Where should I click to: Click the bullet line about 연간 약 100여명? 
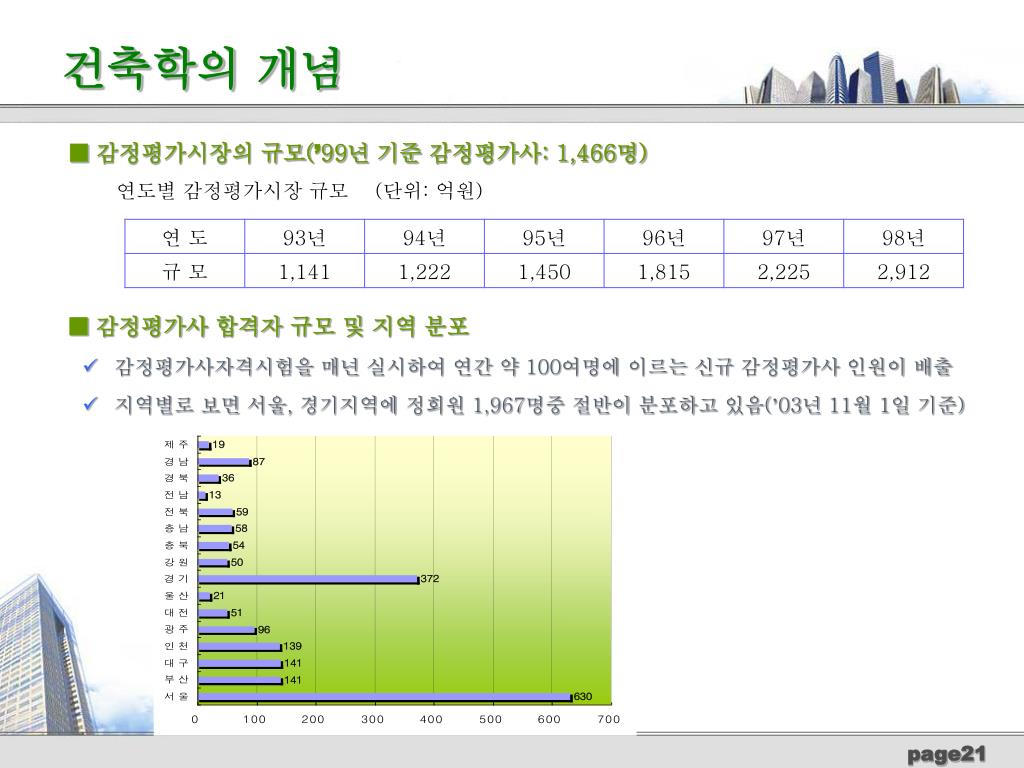(534, 367)
